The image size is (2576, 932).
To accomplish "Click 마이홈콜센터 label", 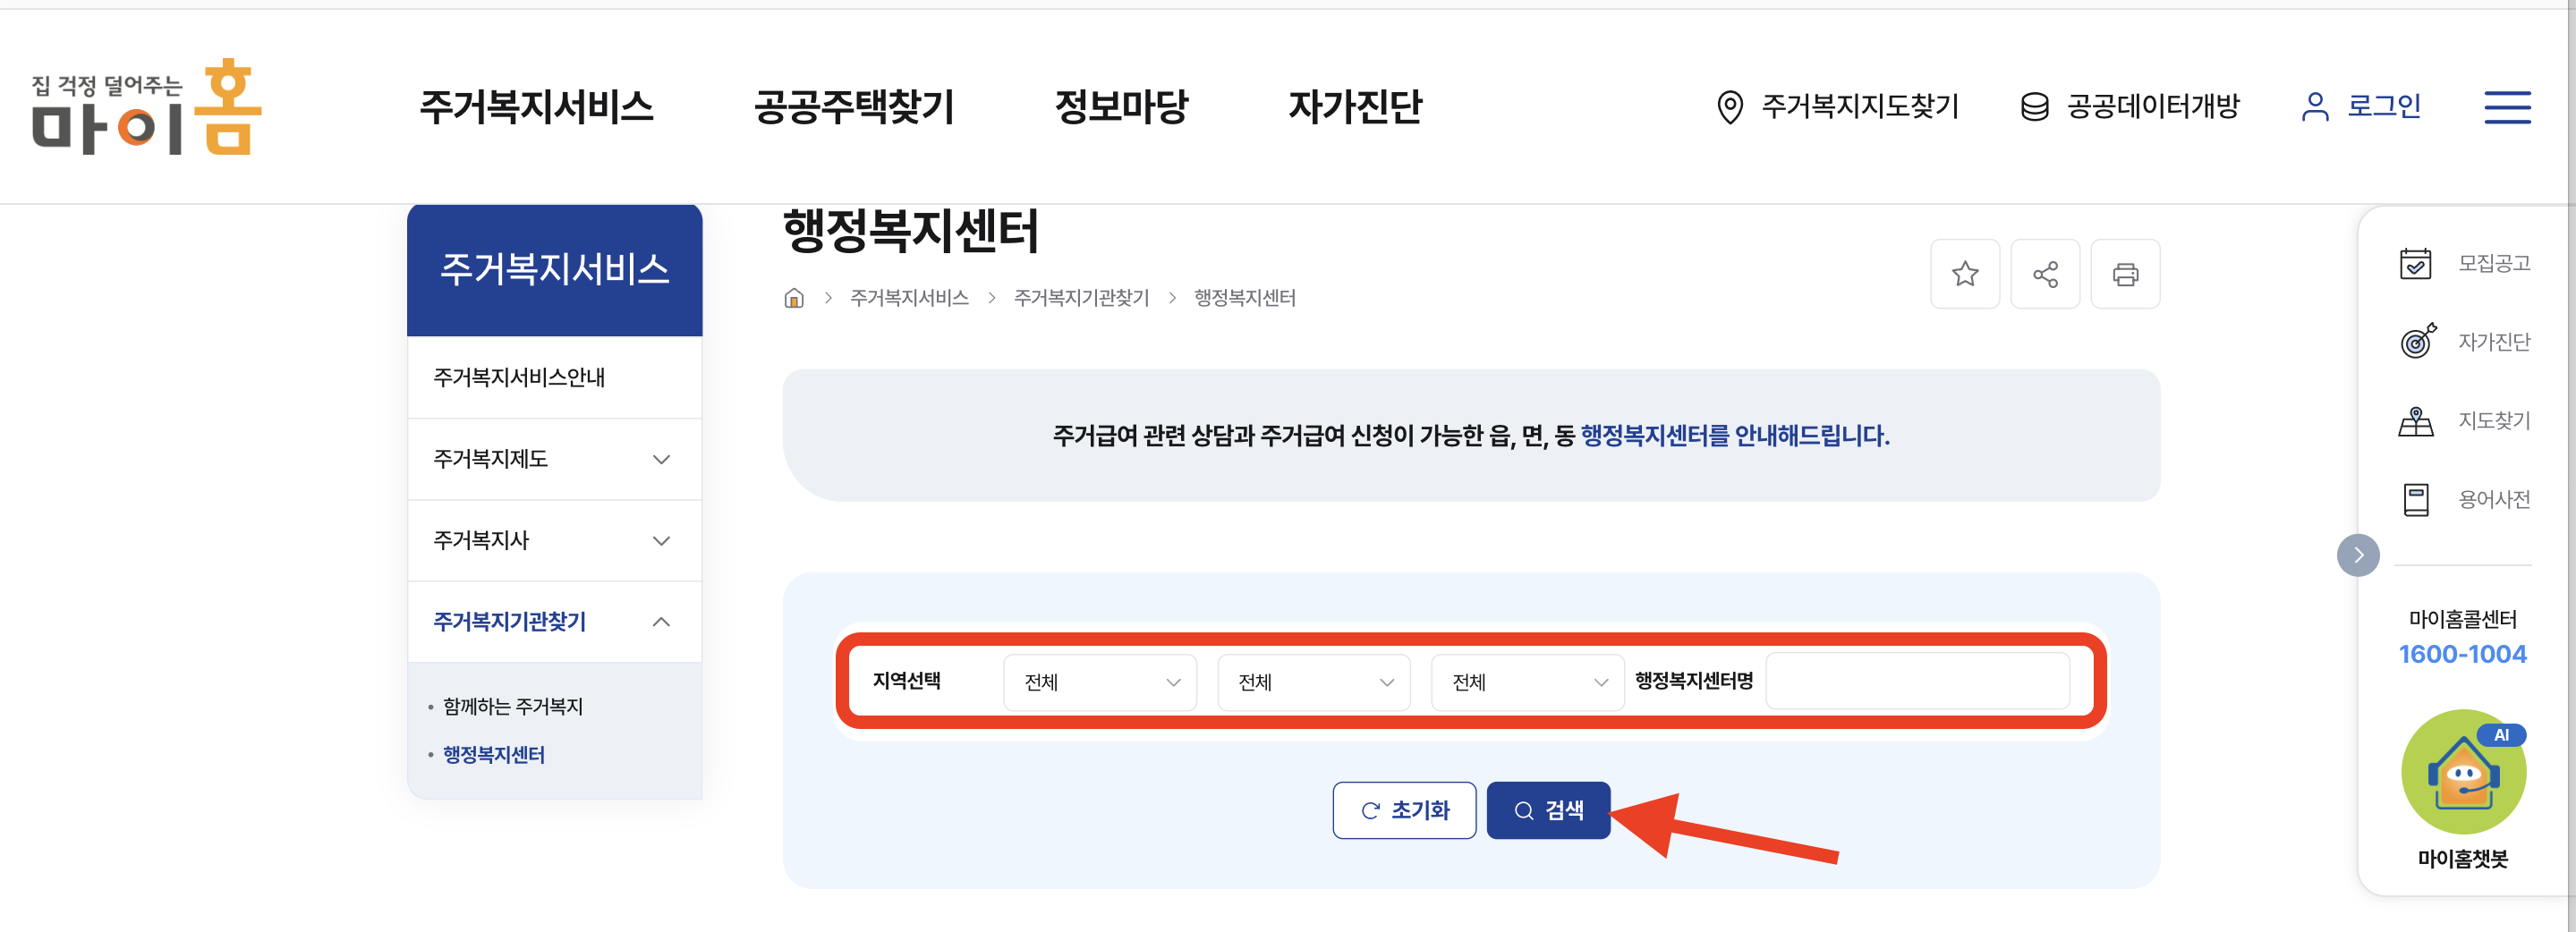I will pyautogui.click(x=2462, y=619).
